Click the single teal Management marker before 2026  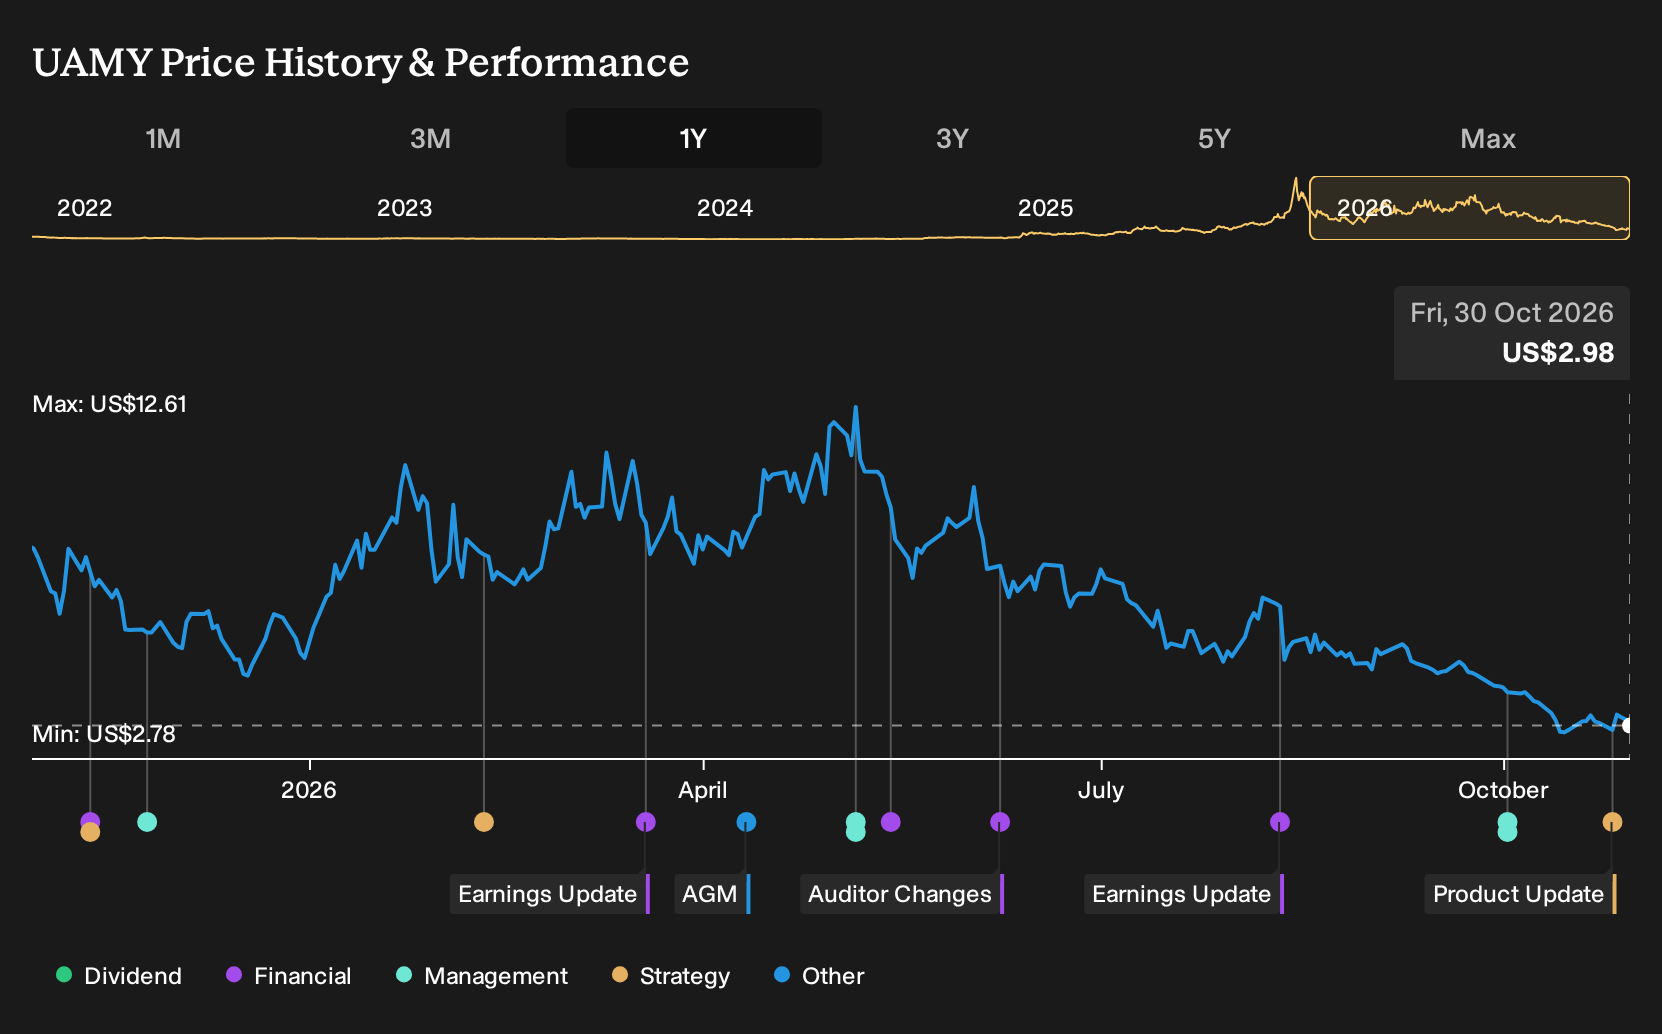coord(147,822)
